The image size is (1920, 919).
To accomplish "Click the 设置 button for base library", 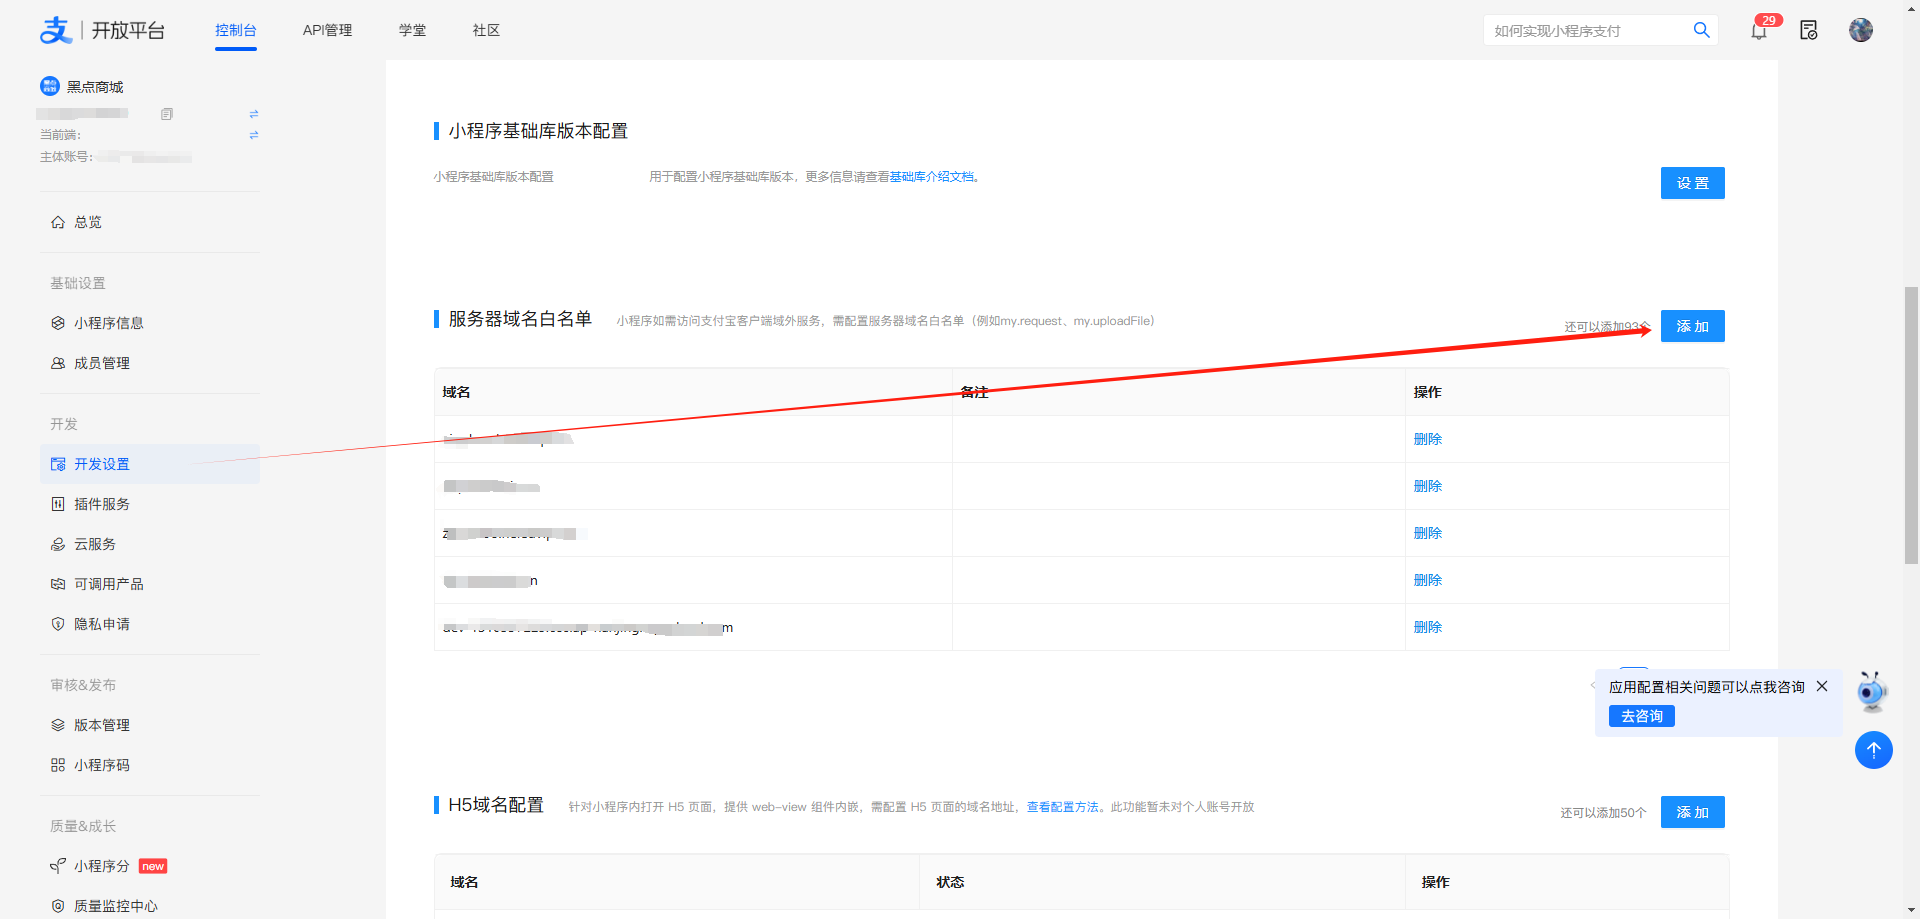I will point(1692,183).
